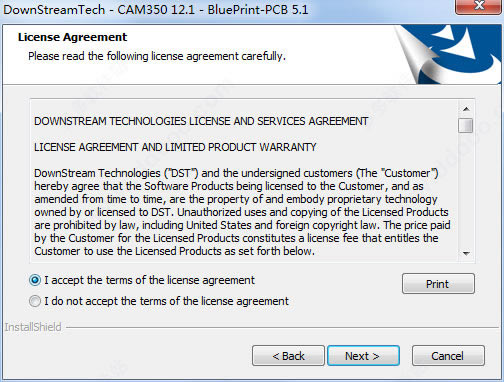Go to the previous step with Back
Screen dimensions: 504x382
pos(288,356)
